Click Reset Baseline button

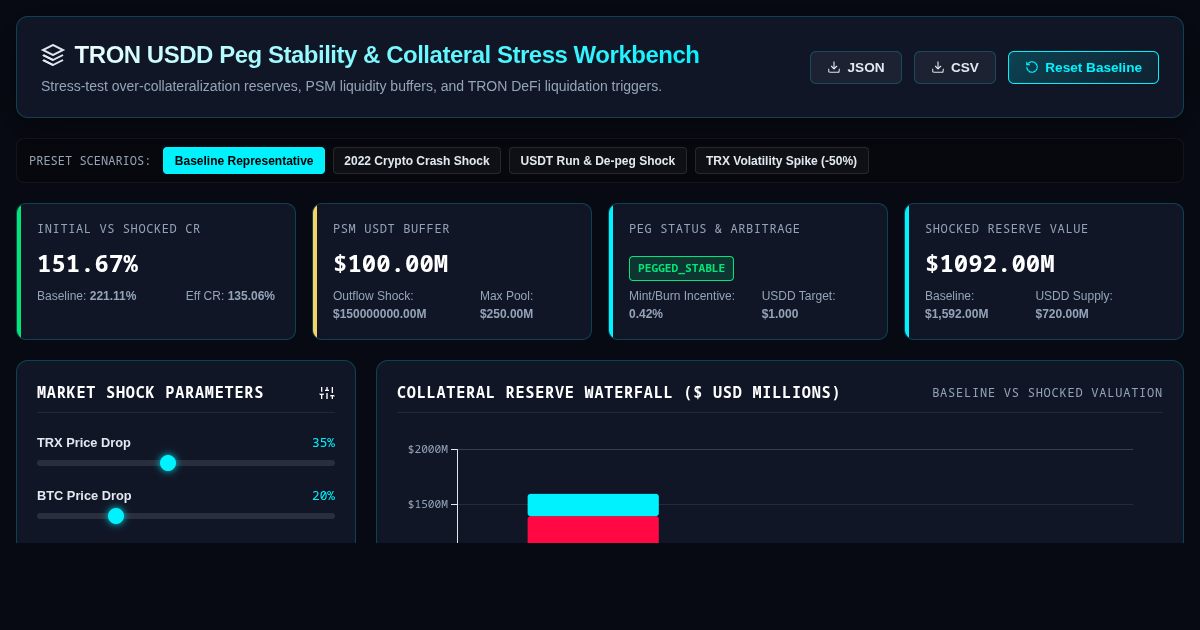[x=1083, y=67]
